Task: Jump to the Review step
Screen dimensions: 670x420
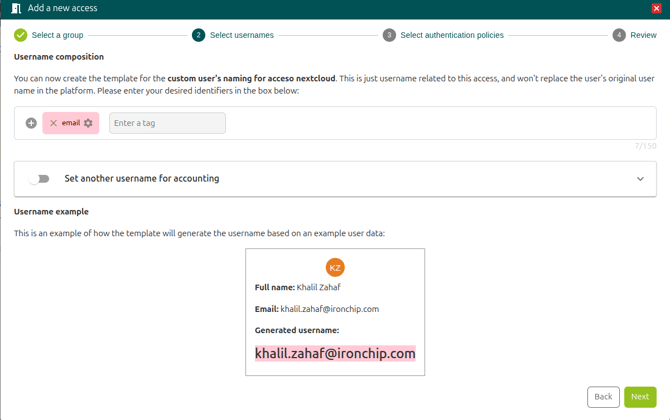Action: pos(643,35)
